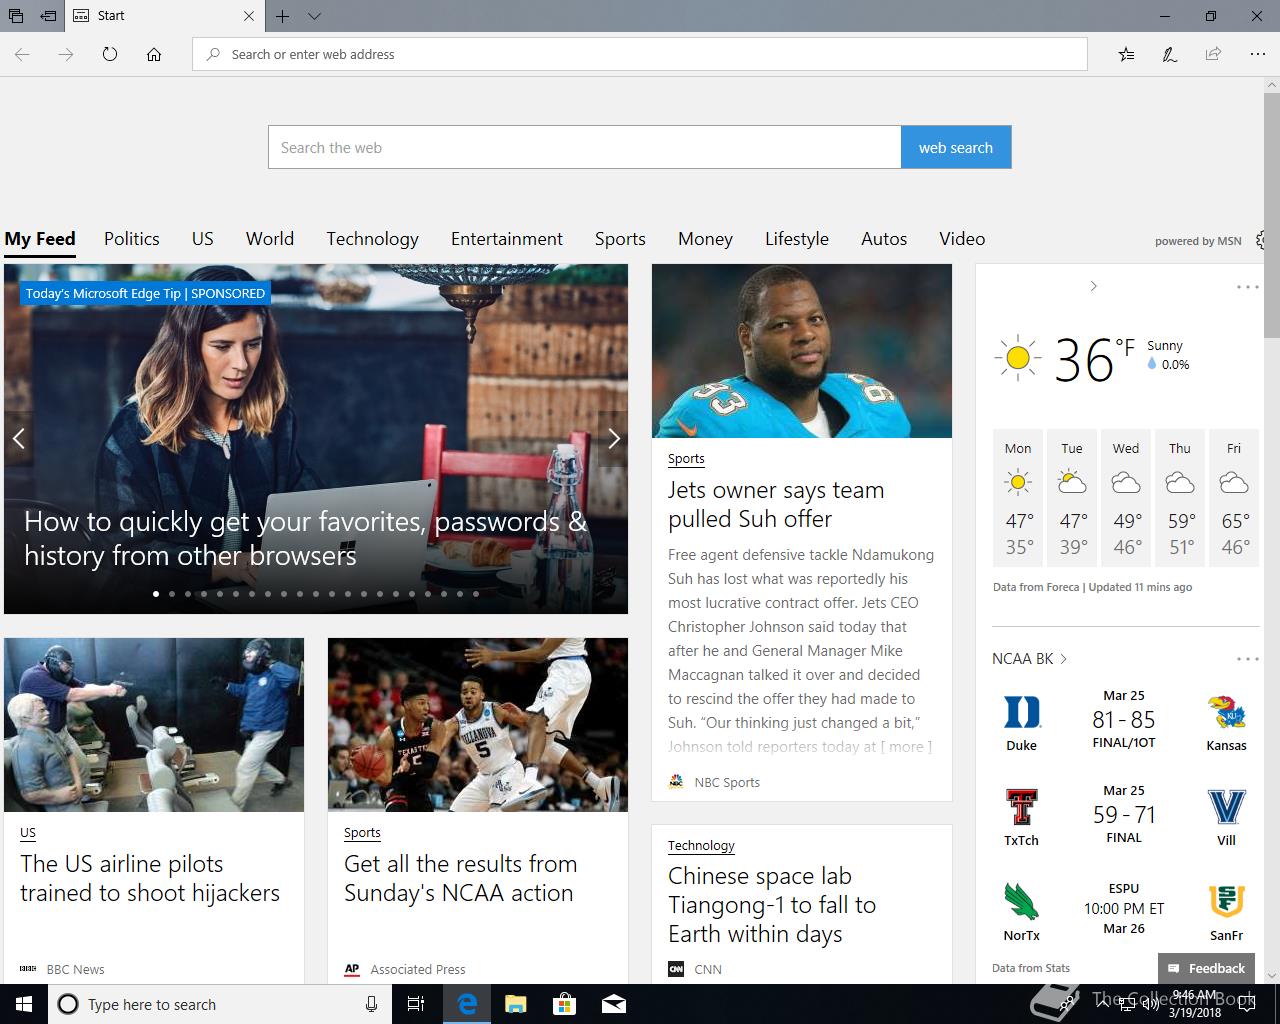This screenshot has width=1280, height=1024.
Task: Open the World tab
Action: (x=270, y=239)
